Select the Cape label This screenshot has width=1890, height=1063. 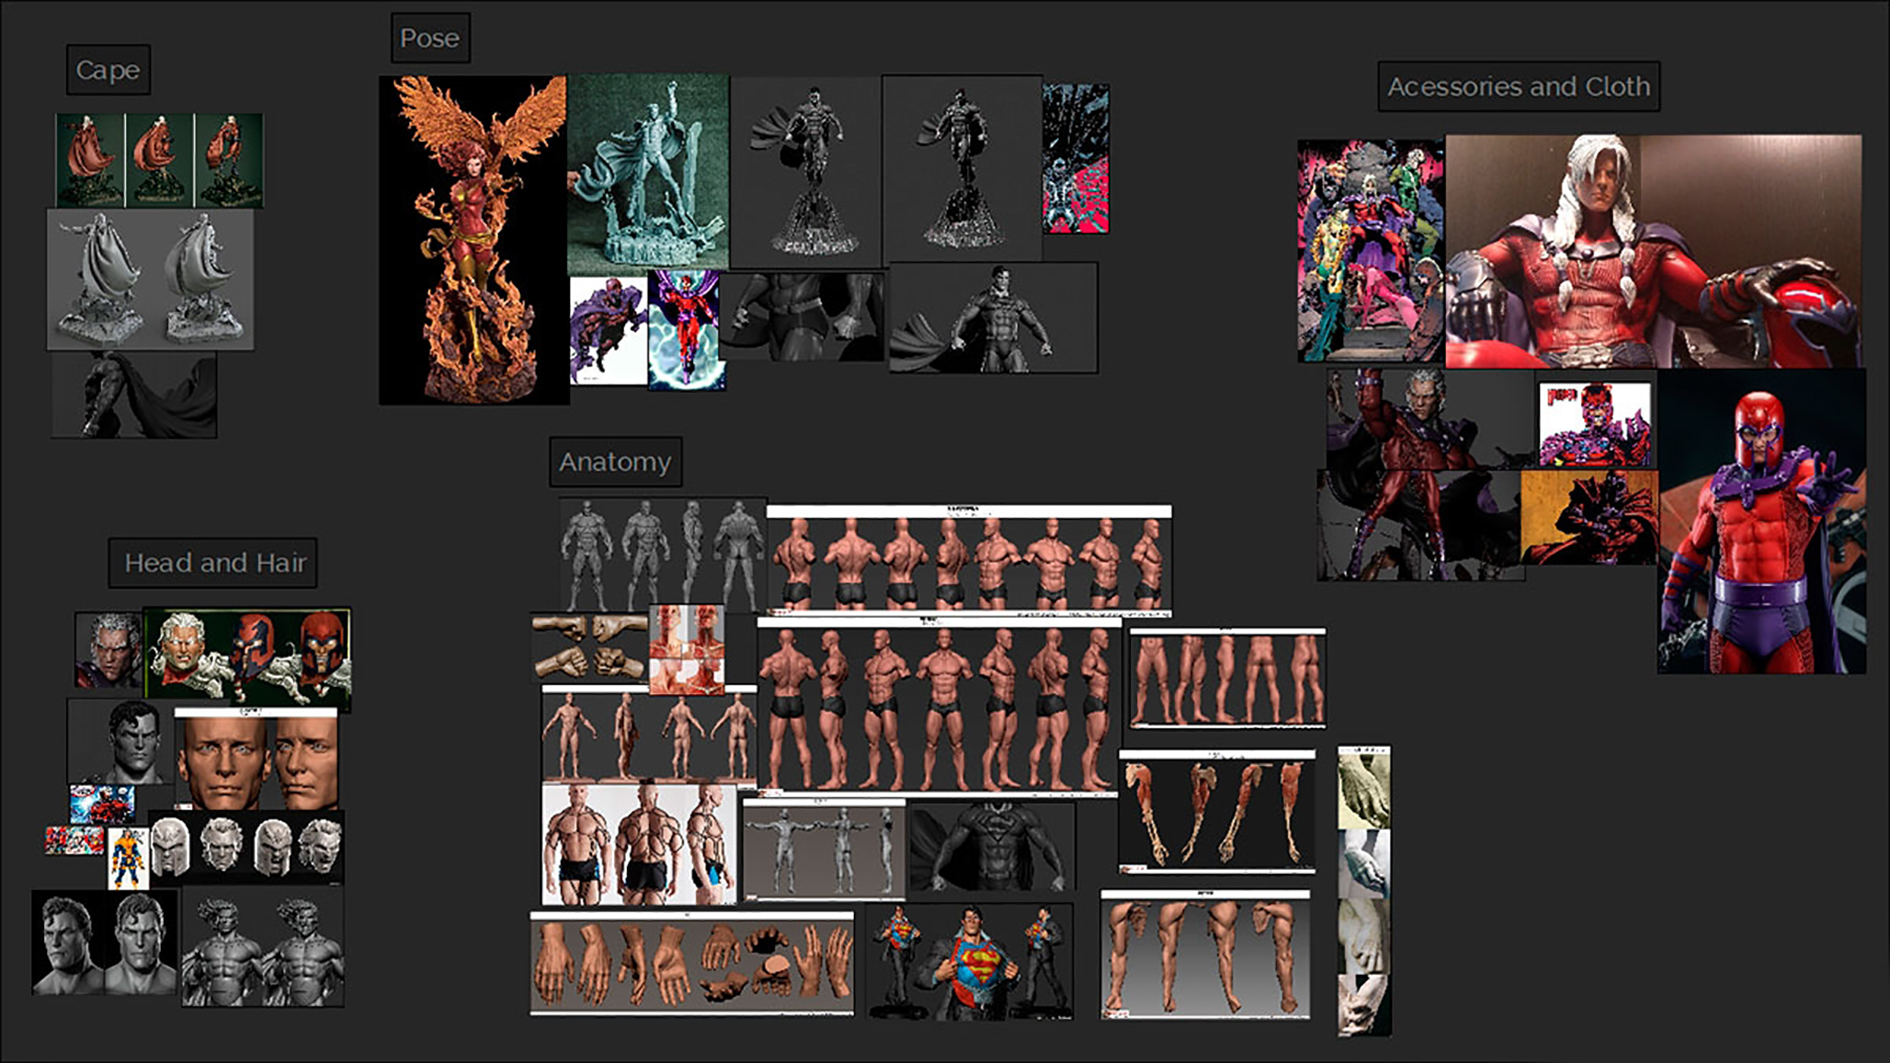point(108,70)
